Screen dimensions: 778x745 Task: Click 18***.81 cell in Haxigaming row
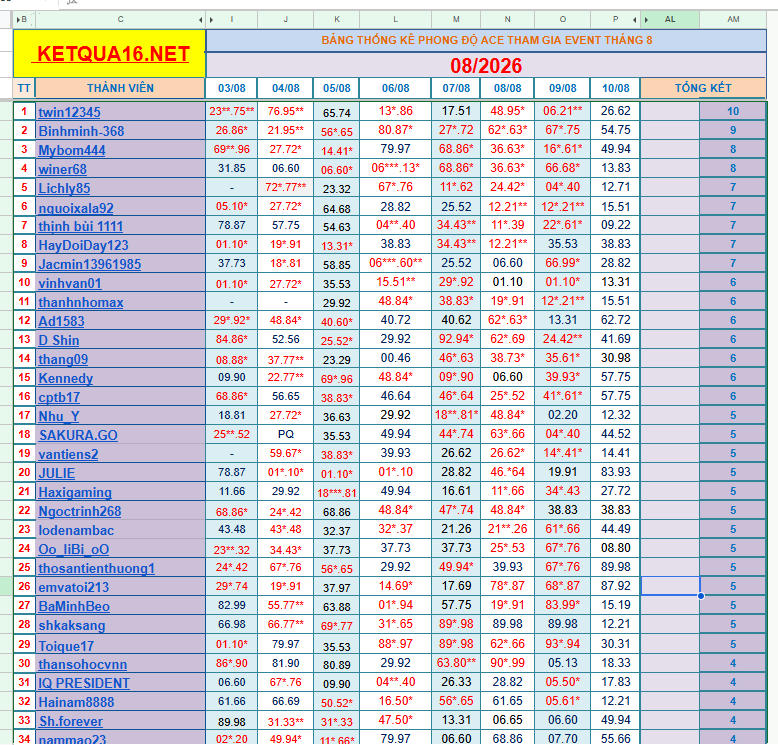click(337, 492)
